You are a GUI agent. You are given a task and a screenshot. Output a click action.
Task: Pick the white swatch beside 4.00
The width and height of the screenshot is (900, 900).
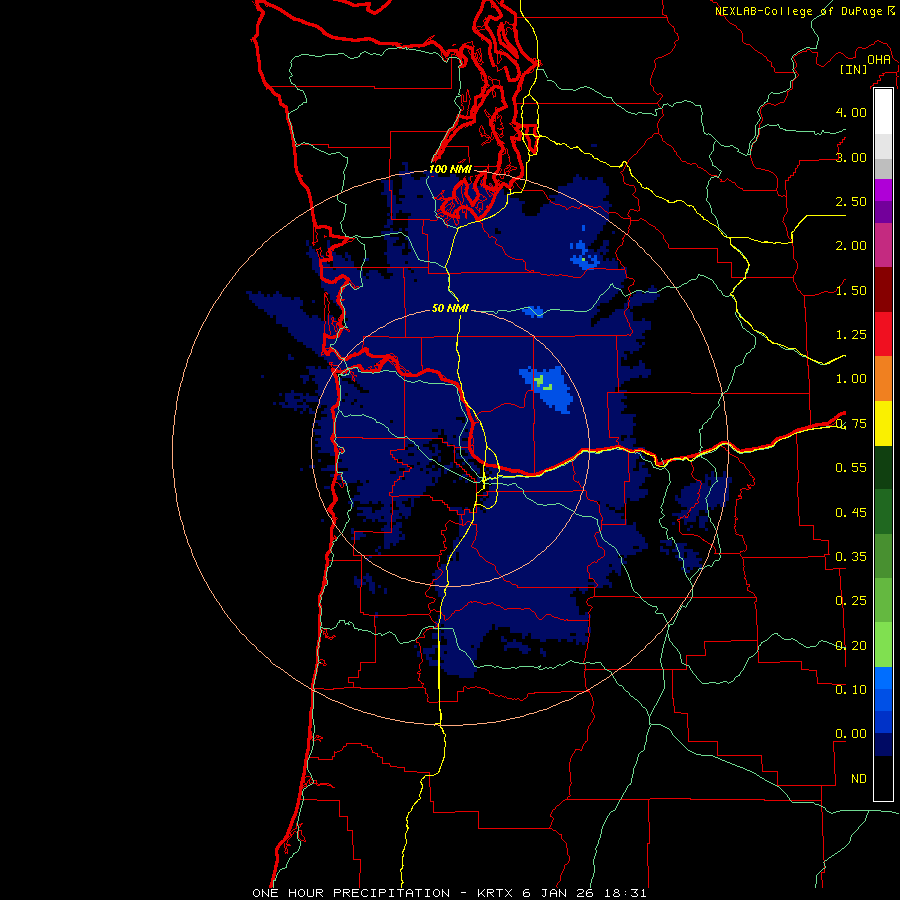[883, 112]
